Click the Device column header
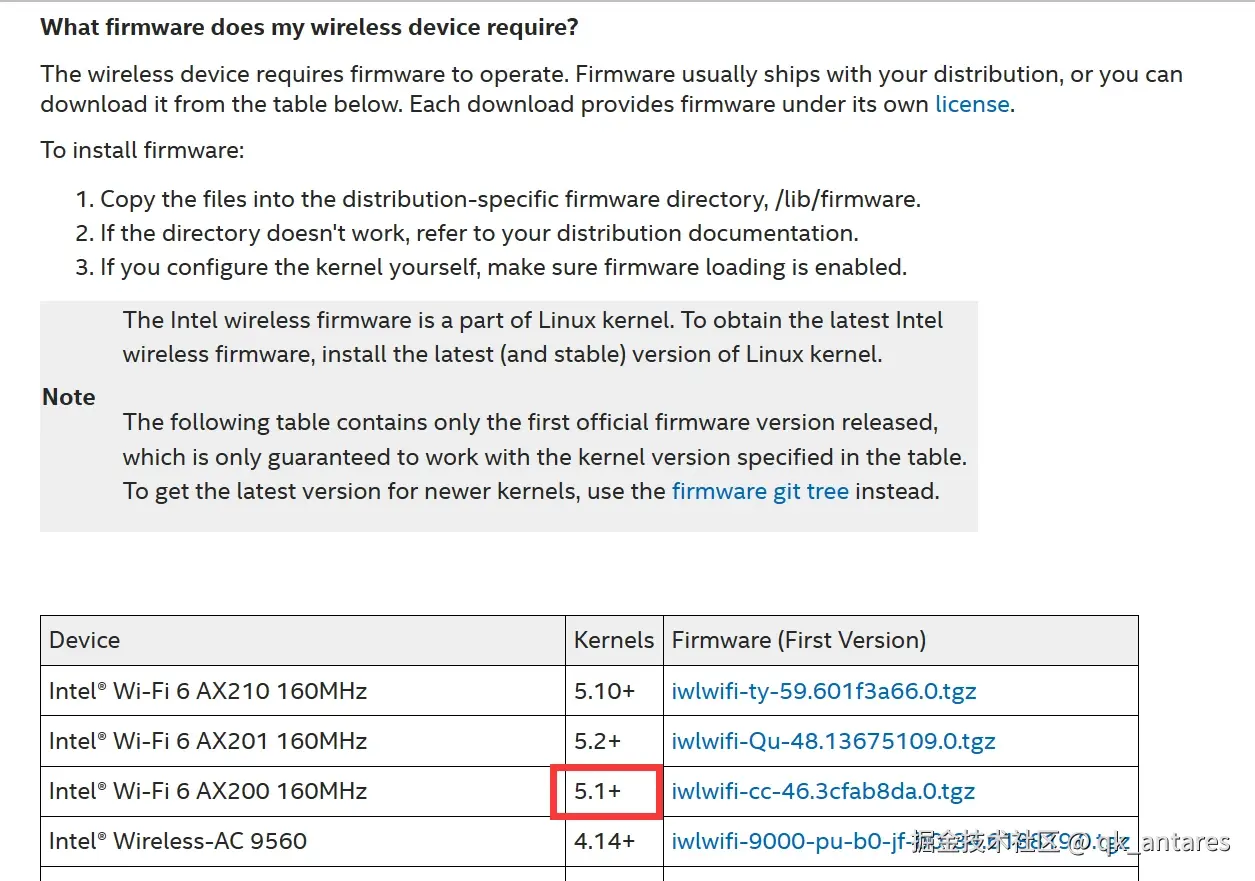The width and height of the screenshot is (1255, 881). (85, 640)
